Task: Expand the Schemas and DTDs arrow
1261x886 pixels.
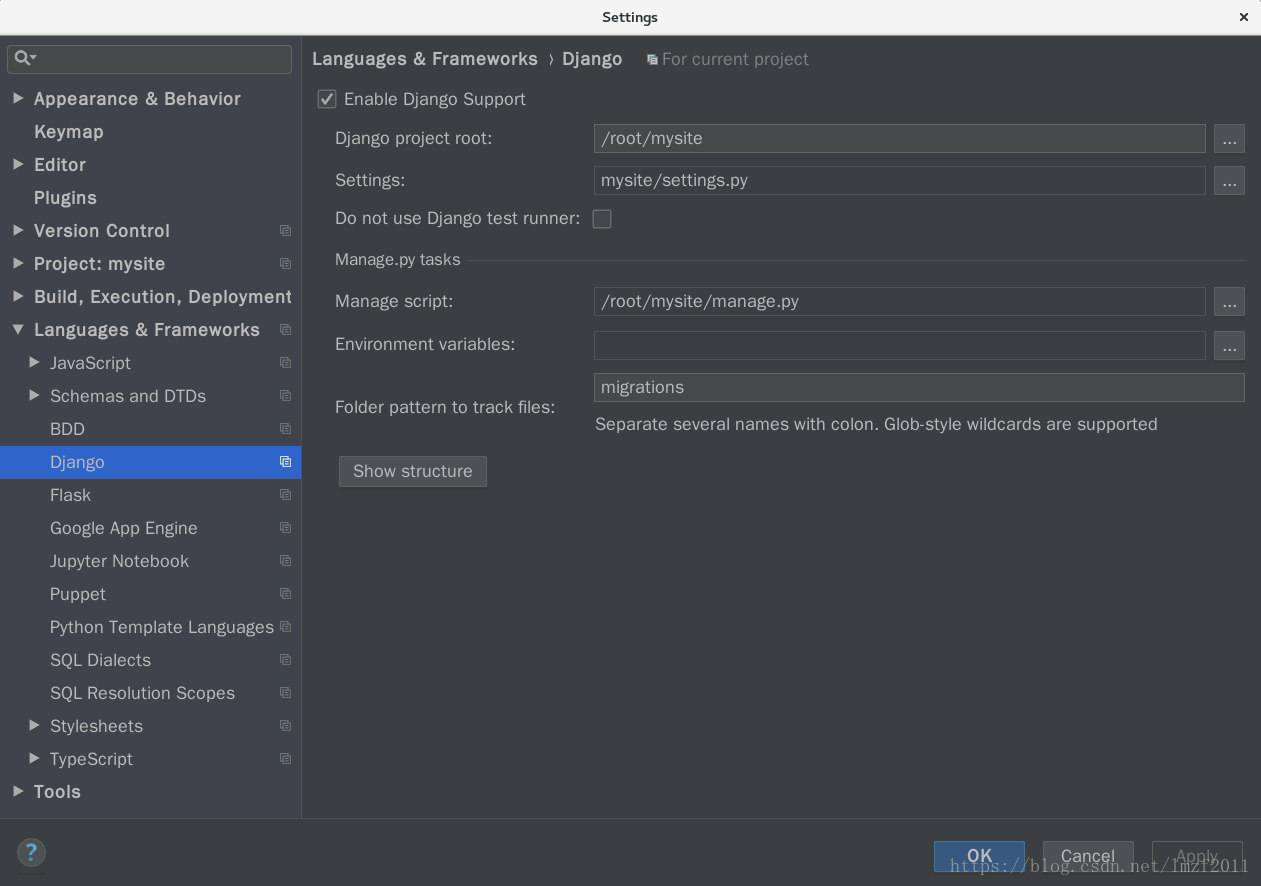Action: pos(35,395)
